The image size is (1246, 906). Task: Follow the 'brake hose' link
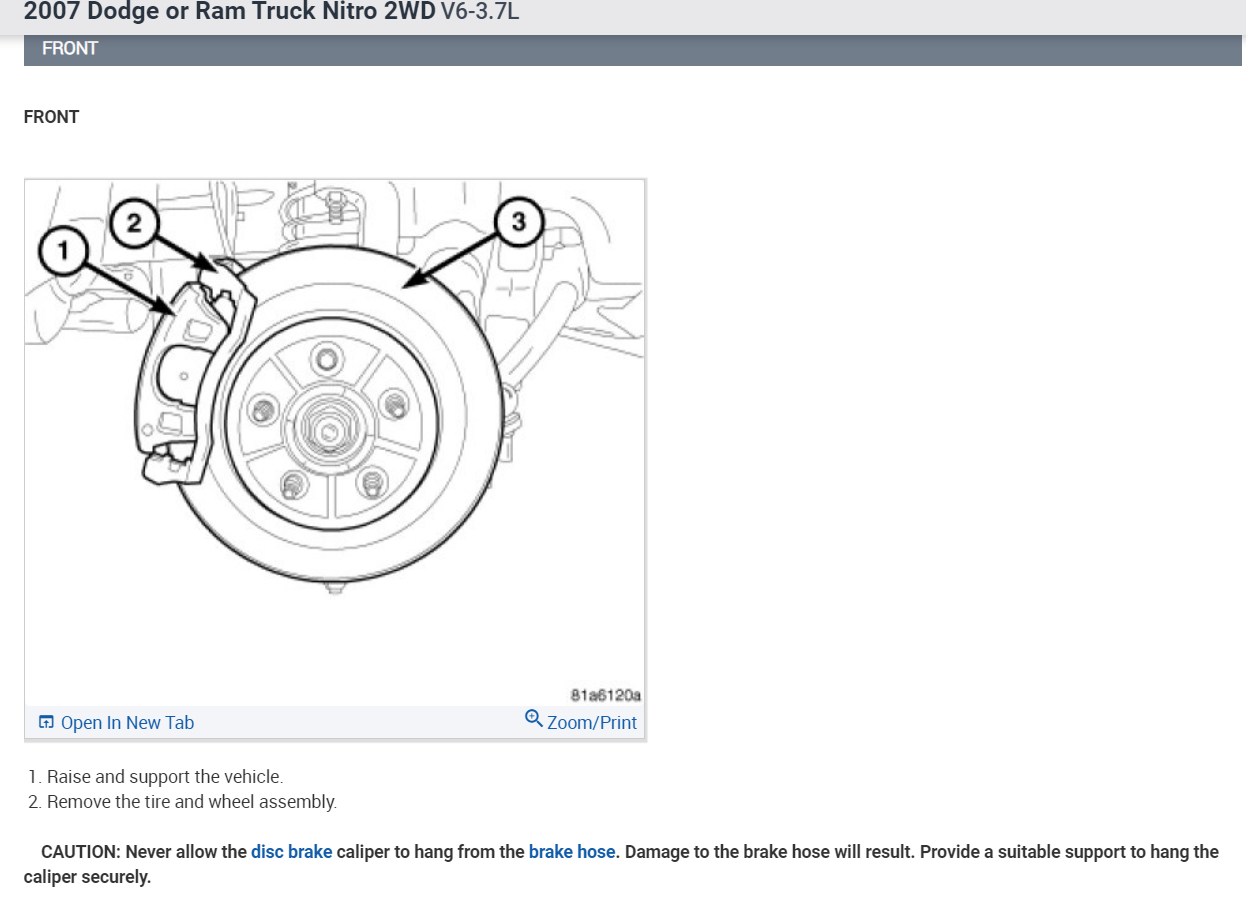point(572,852)
